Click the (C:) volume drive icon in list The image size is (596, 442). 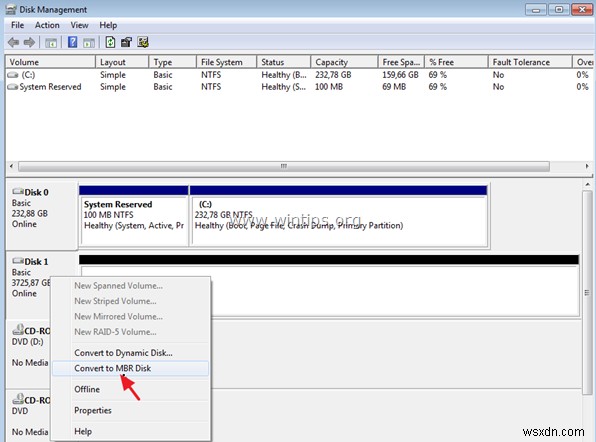pyautogui.click(x=13, y=75)
